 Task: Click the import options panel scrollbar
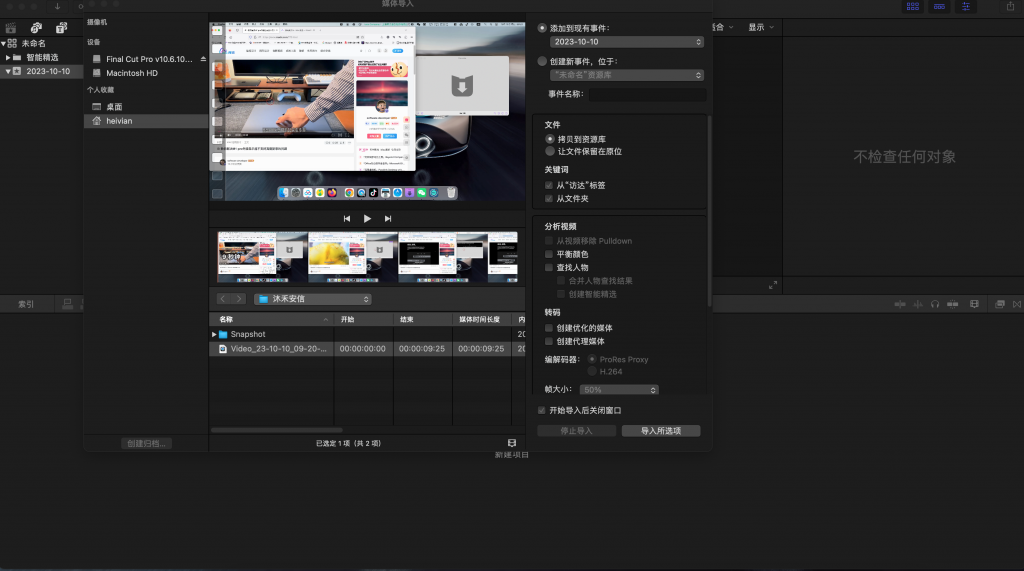tap(709, 210)
